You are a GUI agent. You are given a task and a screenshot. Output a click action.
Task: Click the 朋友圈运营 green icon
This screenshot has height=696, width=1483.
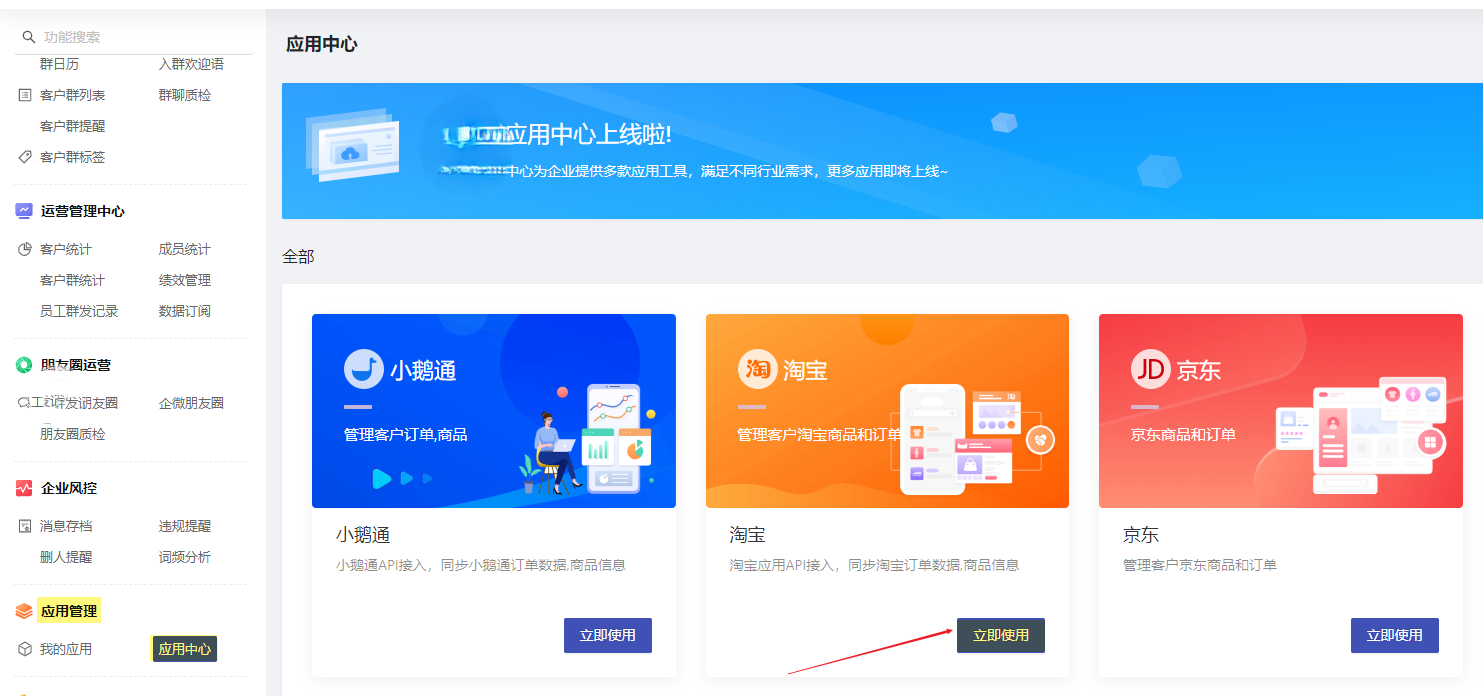point(24,365)
